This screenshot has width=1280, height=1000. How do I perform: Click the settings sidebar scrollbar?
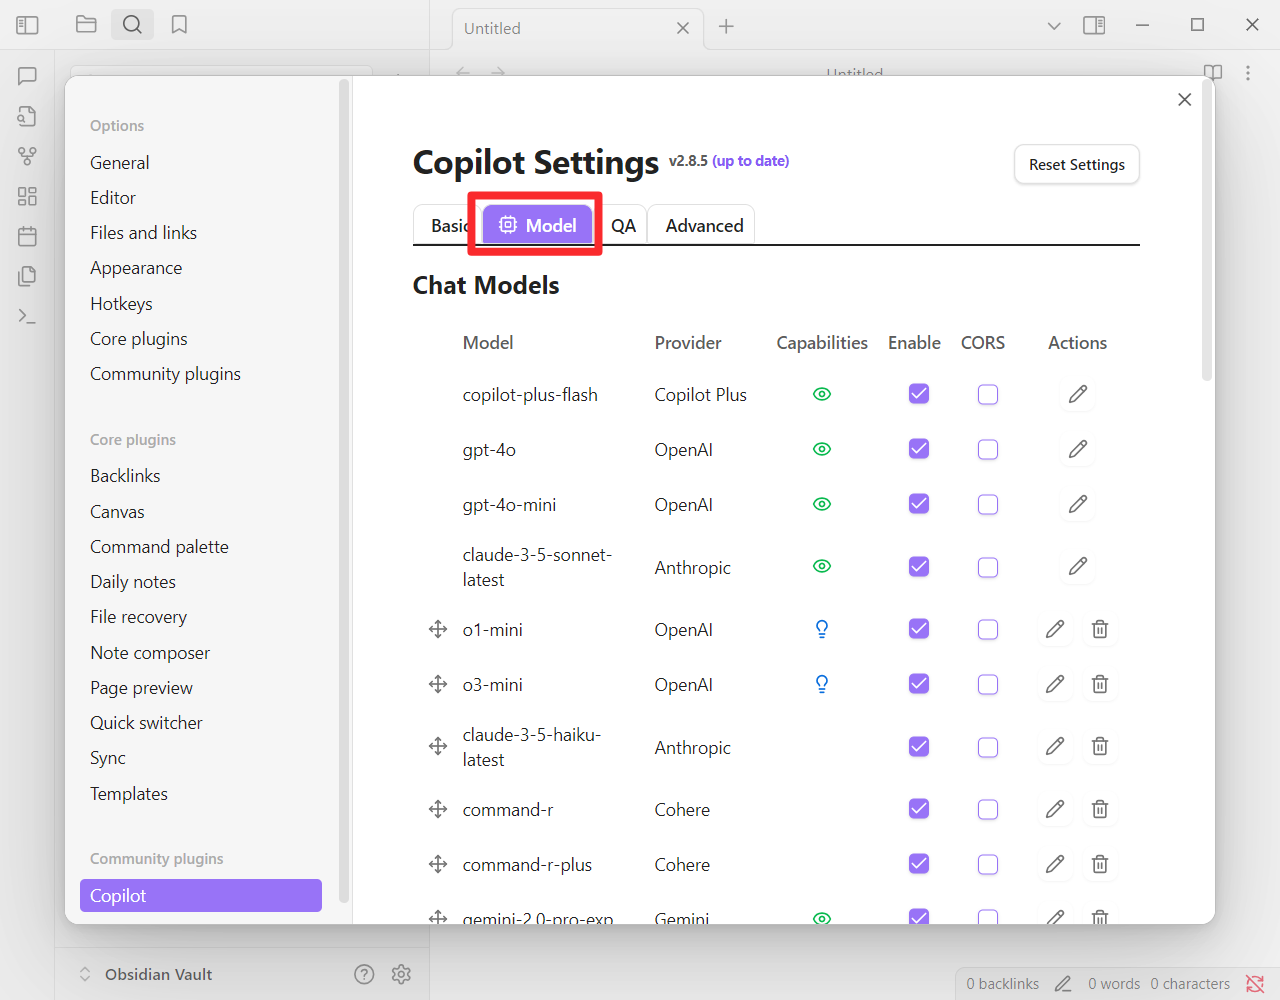344,490
